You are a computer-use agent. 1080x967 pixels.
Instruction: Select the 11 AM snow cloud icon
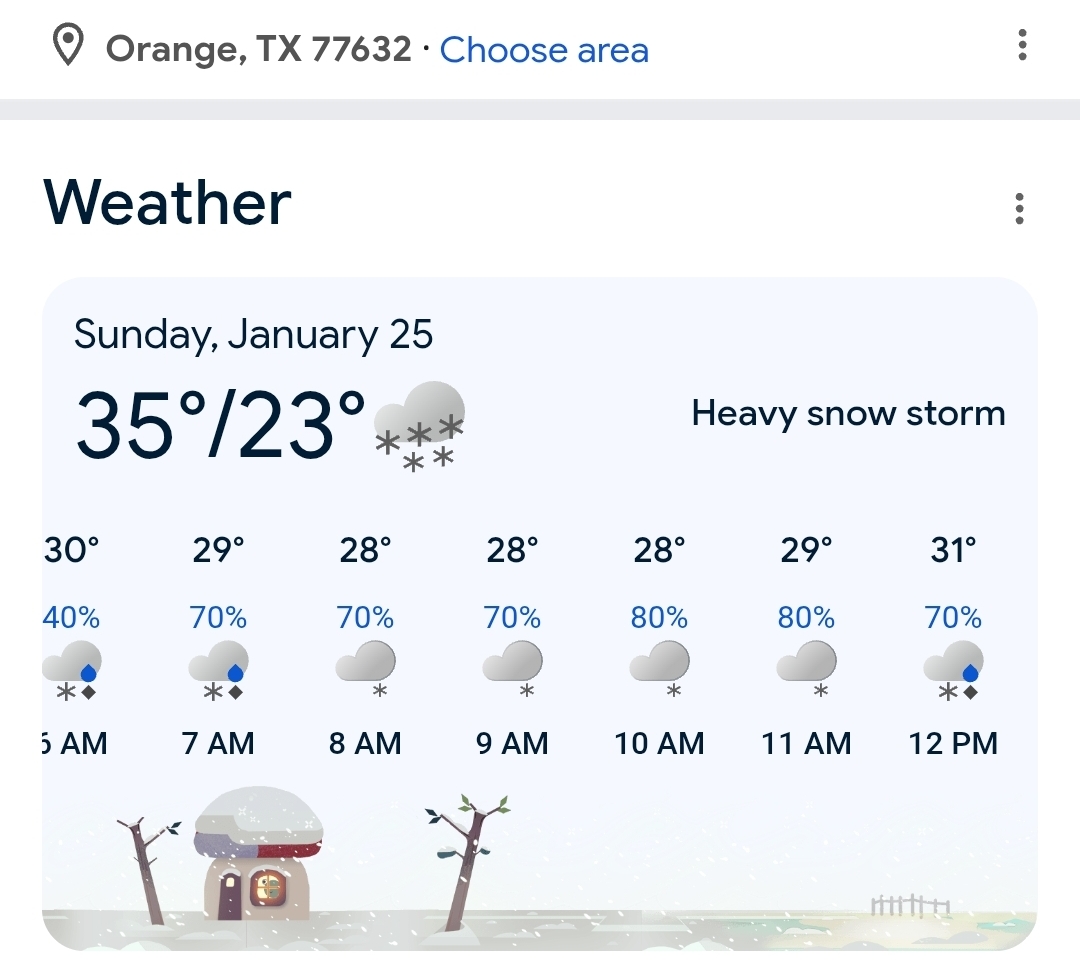[x=807, y=669]
